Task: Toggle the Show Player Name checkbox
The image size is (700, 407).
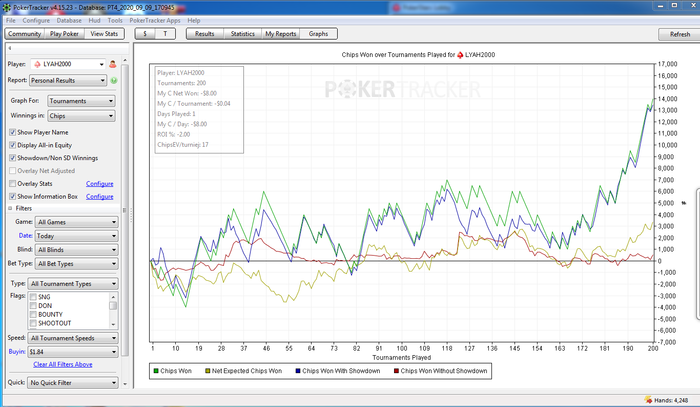Action: 12,133
